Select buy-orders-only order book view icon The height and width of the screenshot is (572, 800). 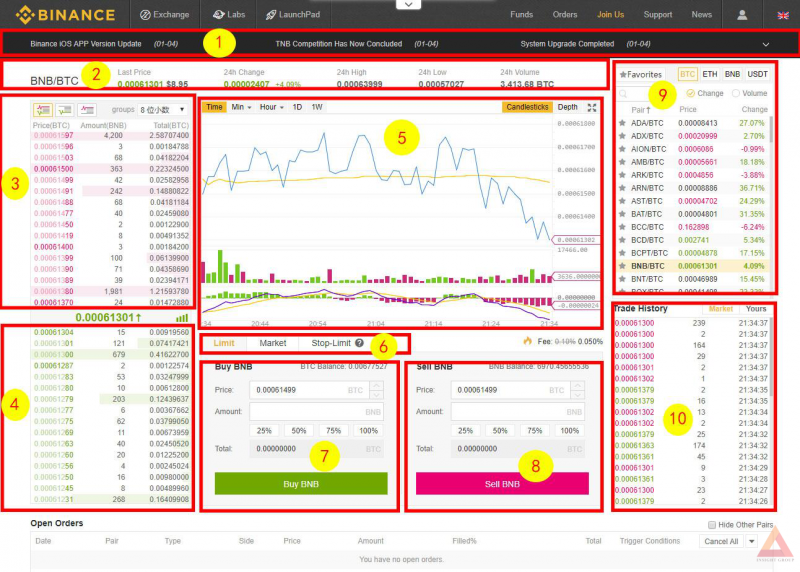pyautogui.click(x=65, y=109)
